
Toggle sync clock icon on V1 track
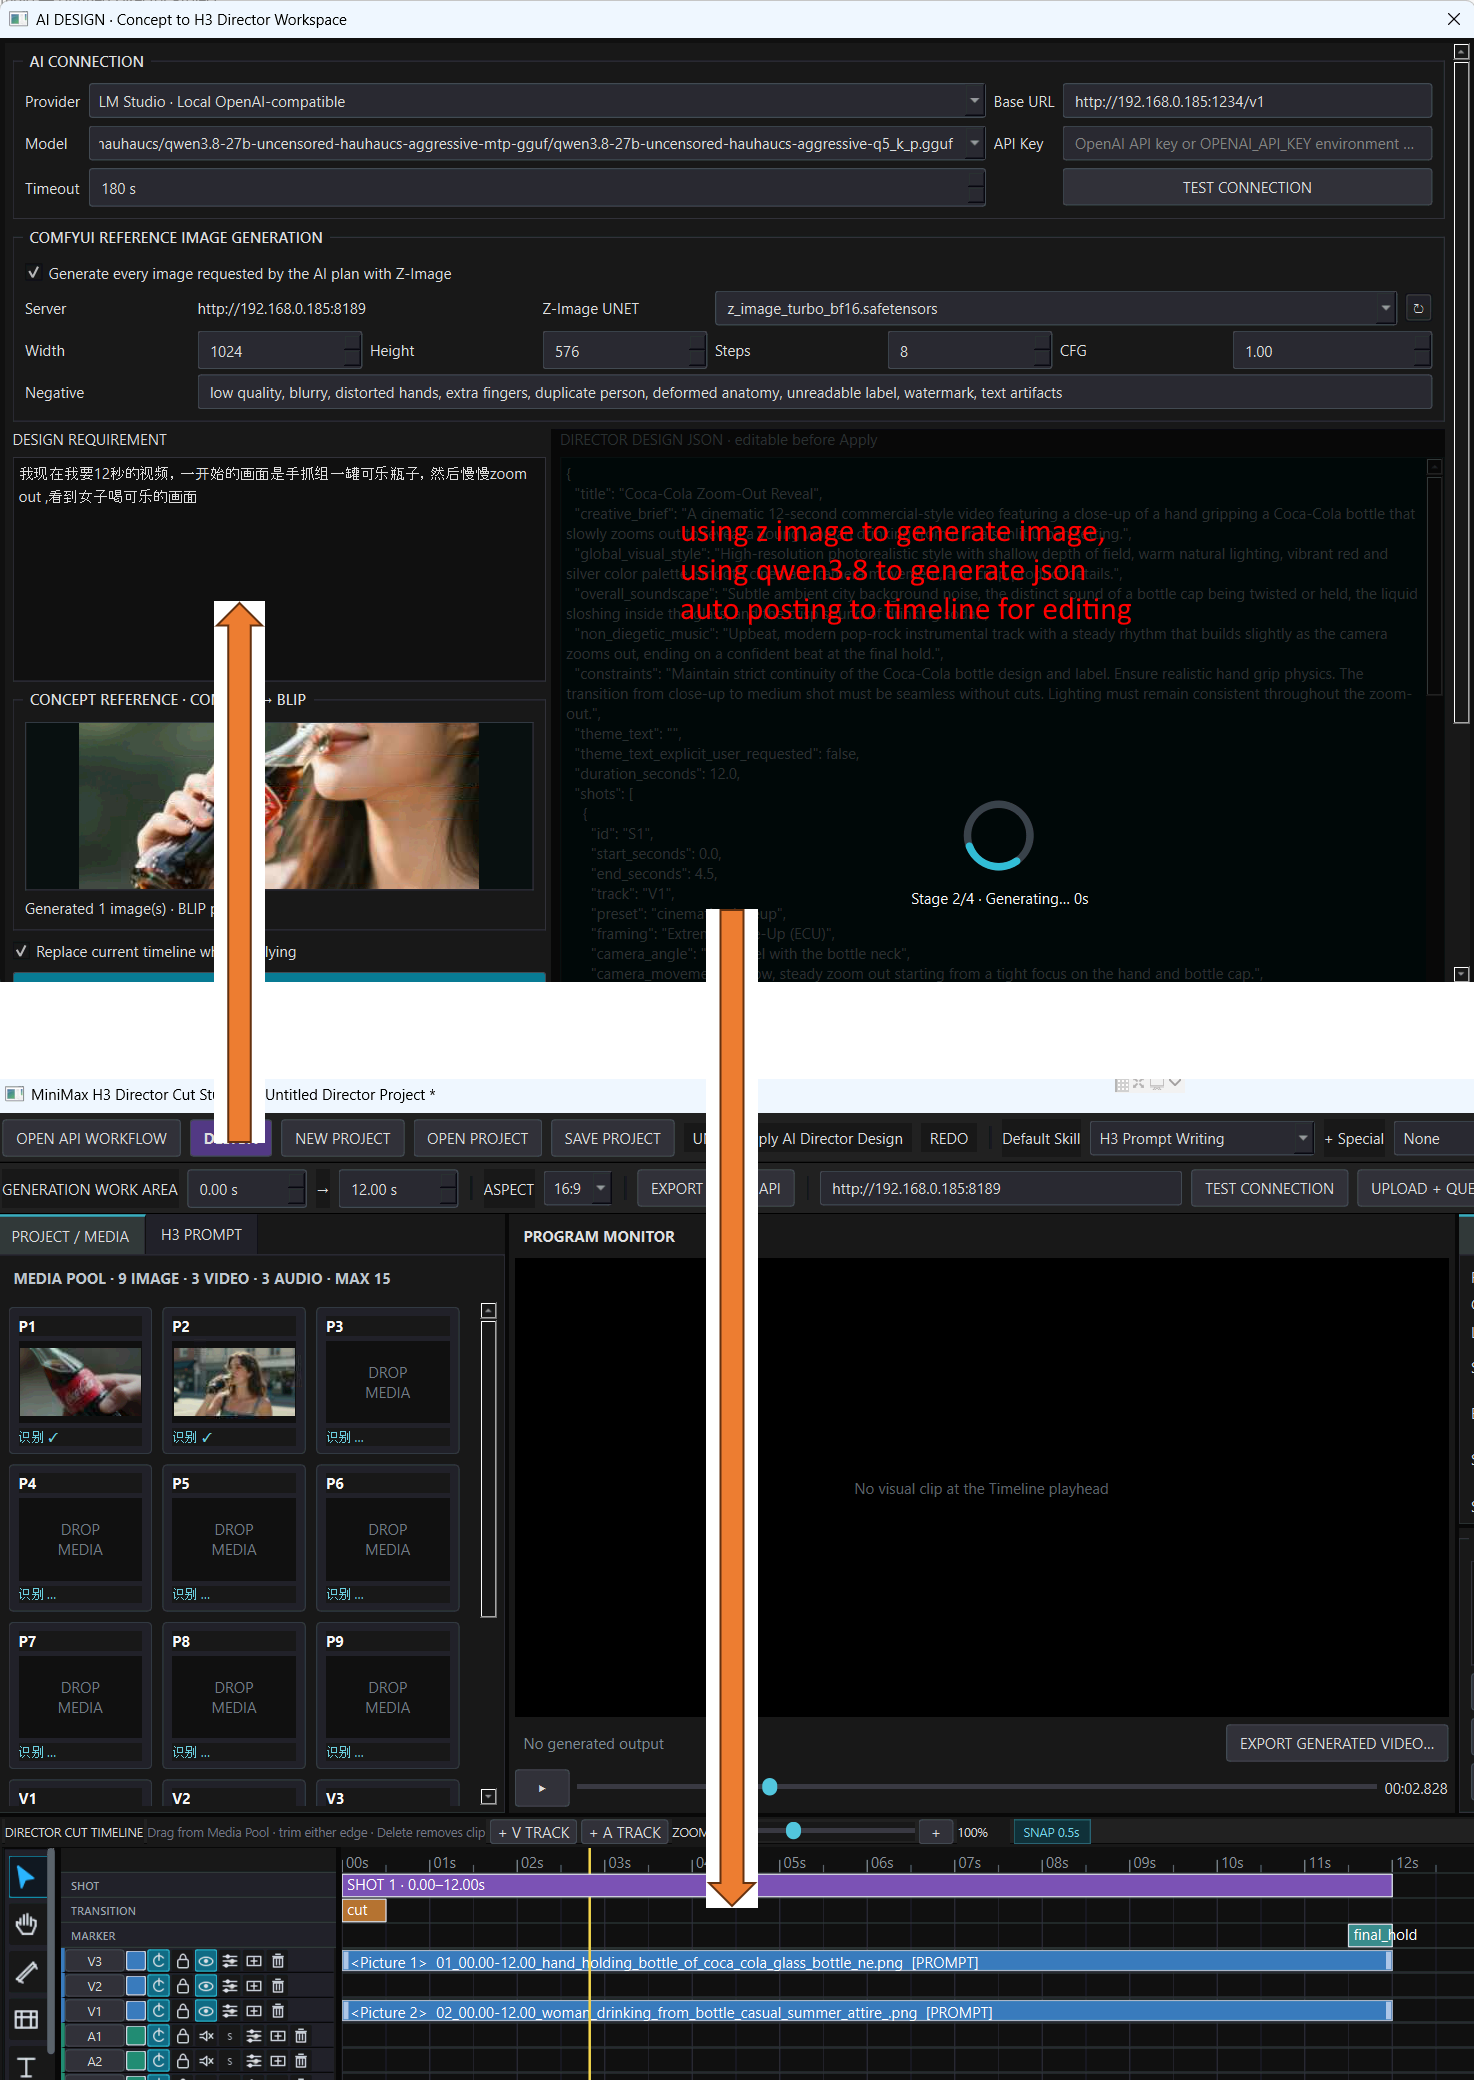(x=159, y=2010)
